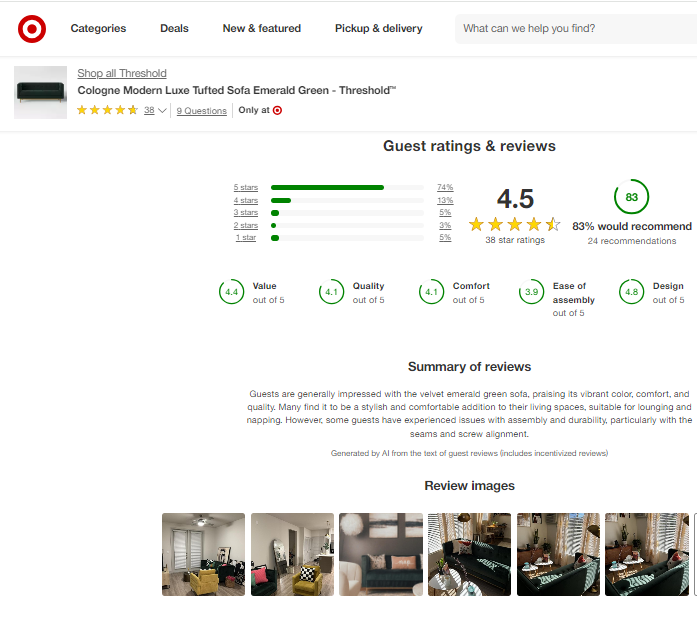This screenshot has height=629, width=697.
Task: Click the 'Summary of reviews' heading
Action: pyautogui.click(x=469, y=367)
